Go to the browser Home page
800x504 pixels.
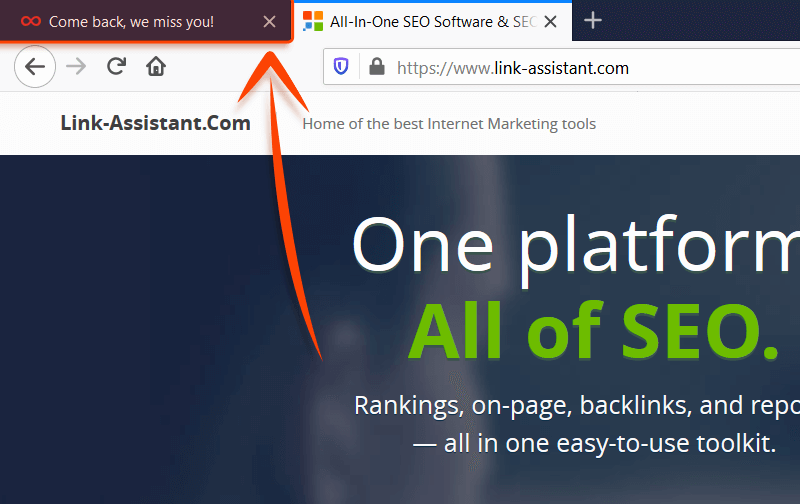tap(155, 67)
